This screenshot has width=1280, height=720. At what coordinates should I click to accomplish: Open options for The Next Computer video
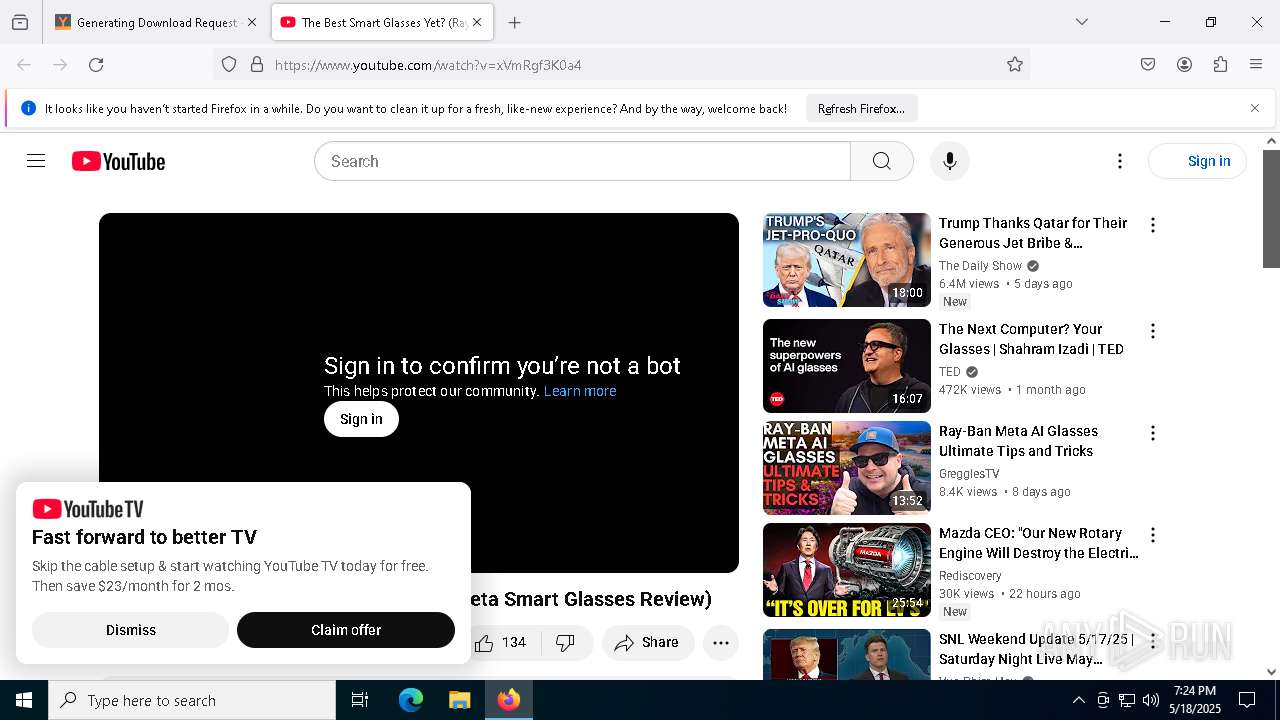click(x=1153, y=331)
